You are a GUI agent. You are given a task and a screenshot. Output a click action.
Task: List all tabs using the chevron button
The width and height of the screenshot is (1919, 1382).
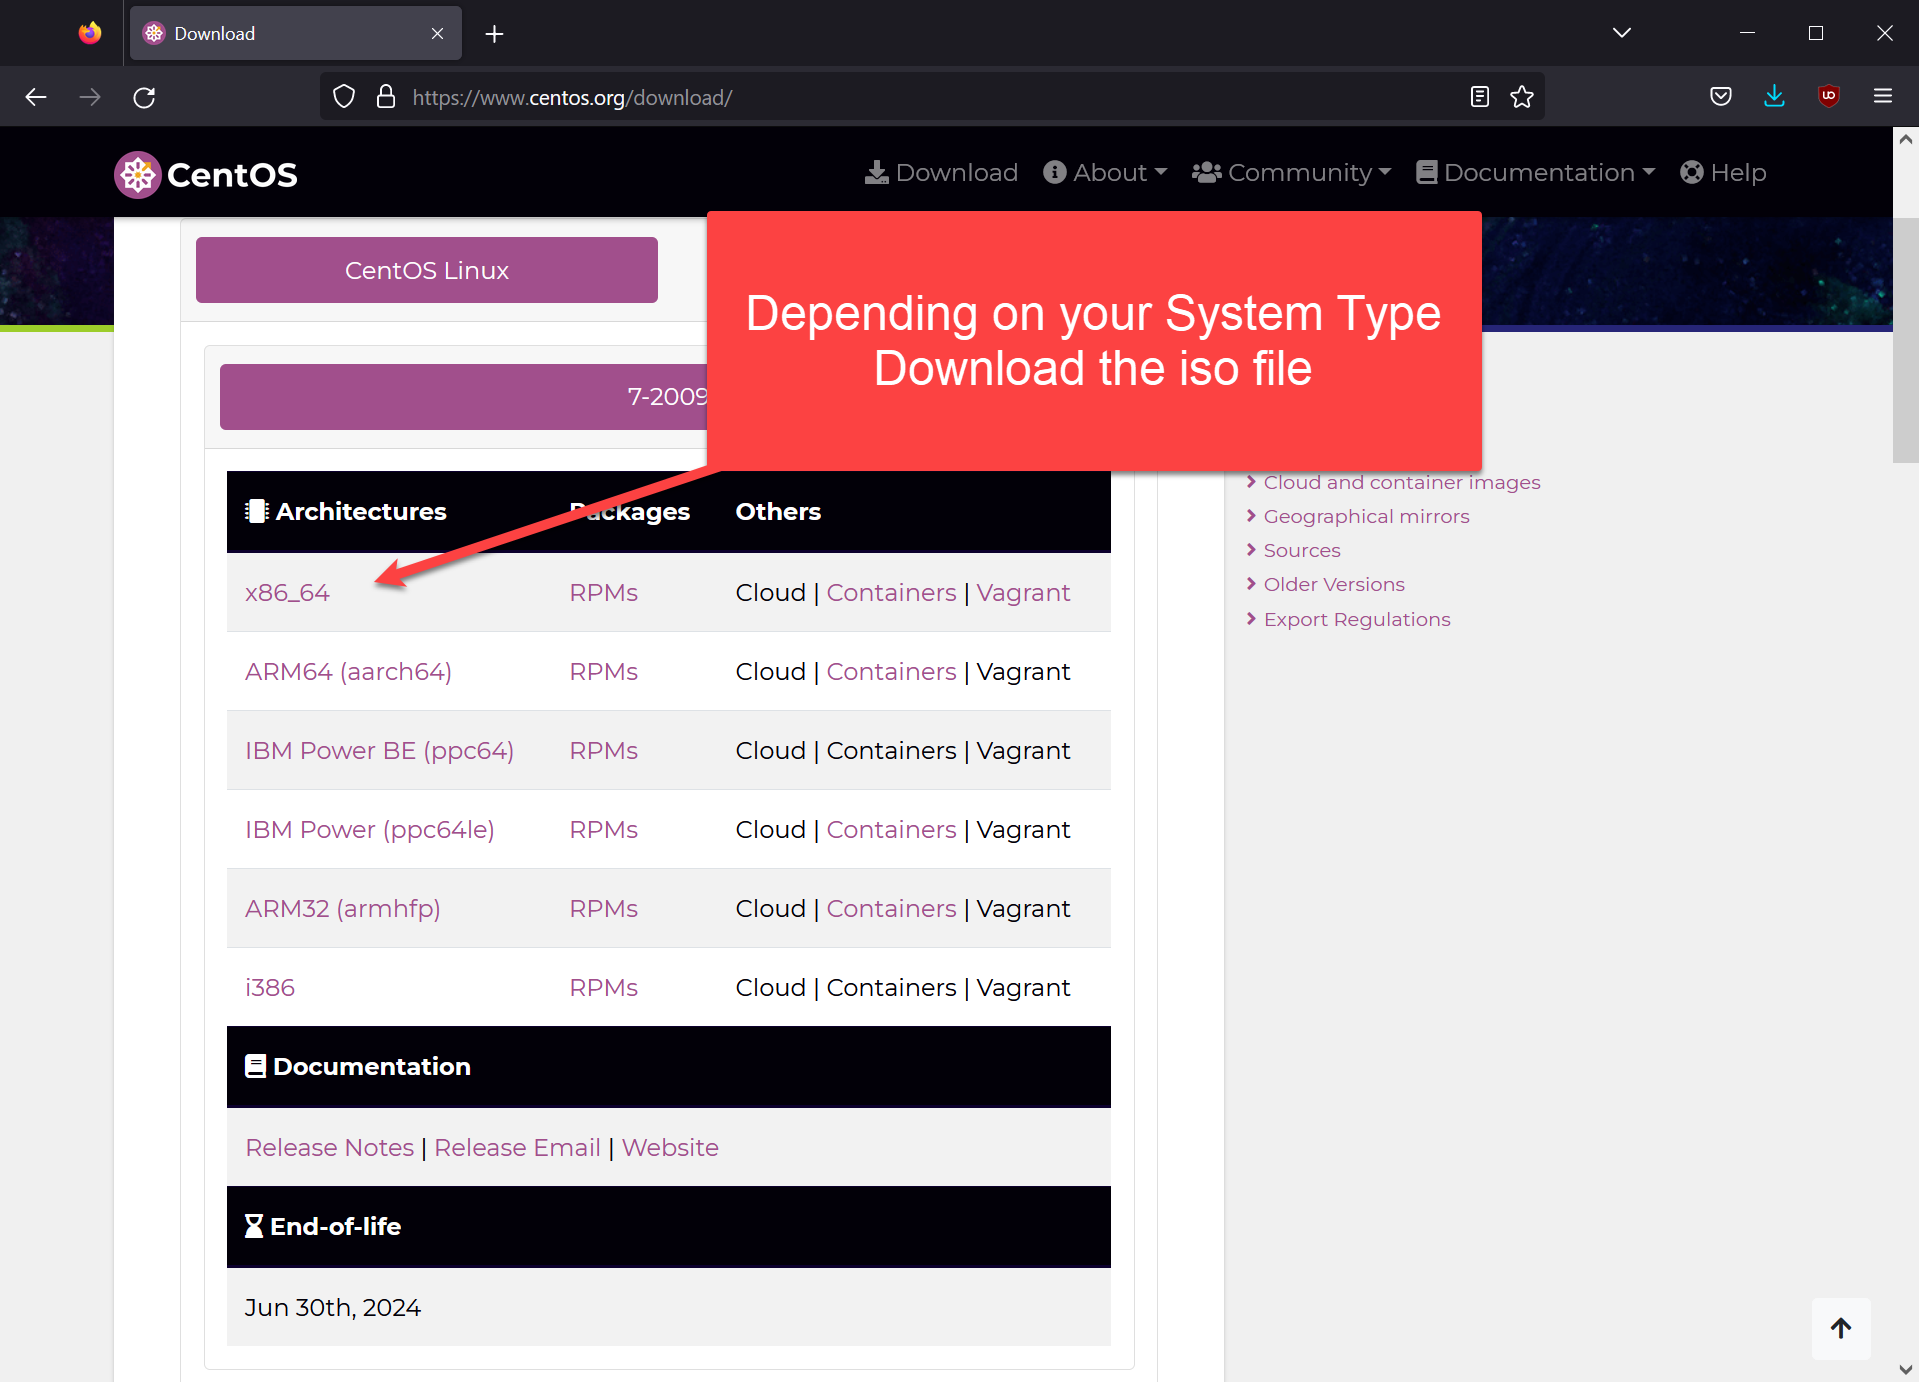click(1621, 33)
